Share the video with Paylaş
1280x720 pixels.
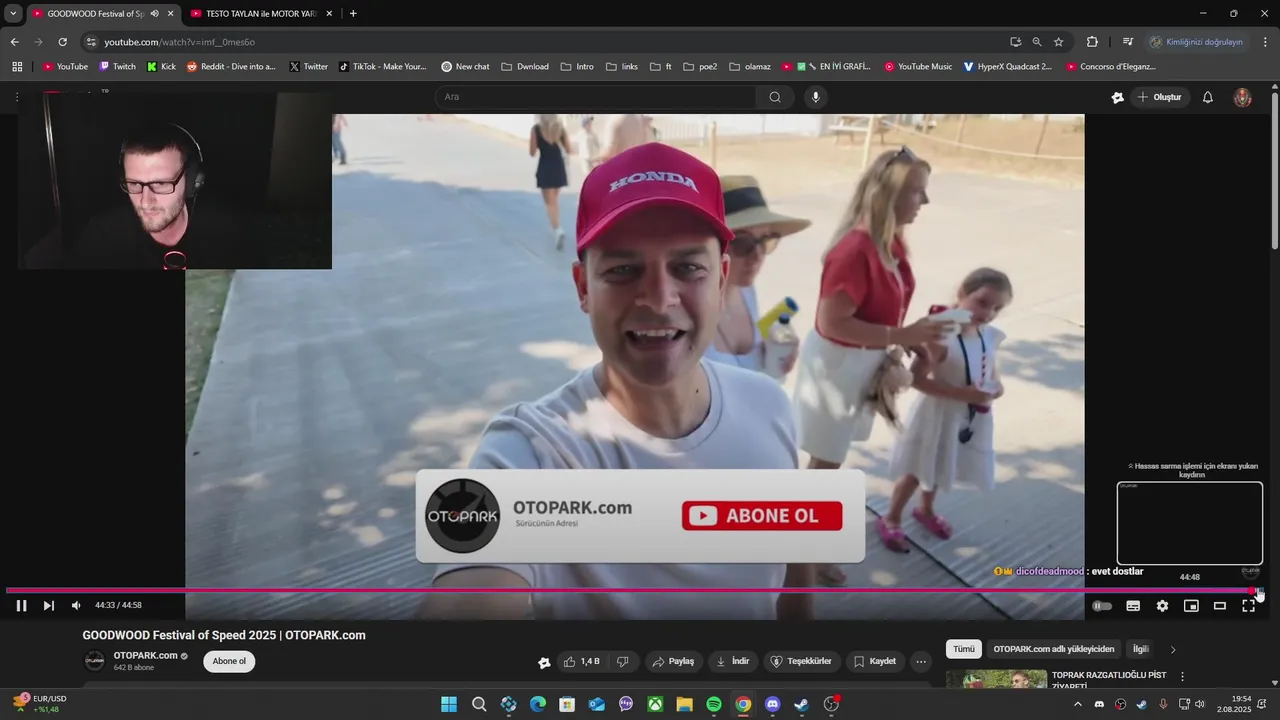672,661
